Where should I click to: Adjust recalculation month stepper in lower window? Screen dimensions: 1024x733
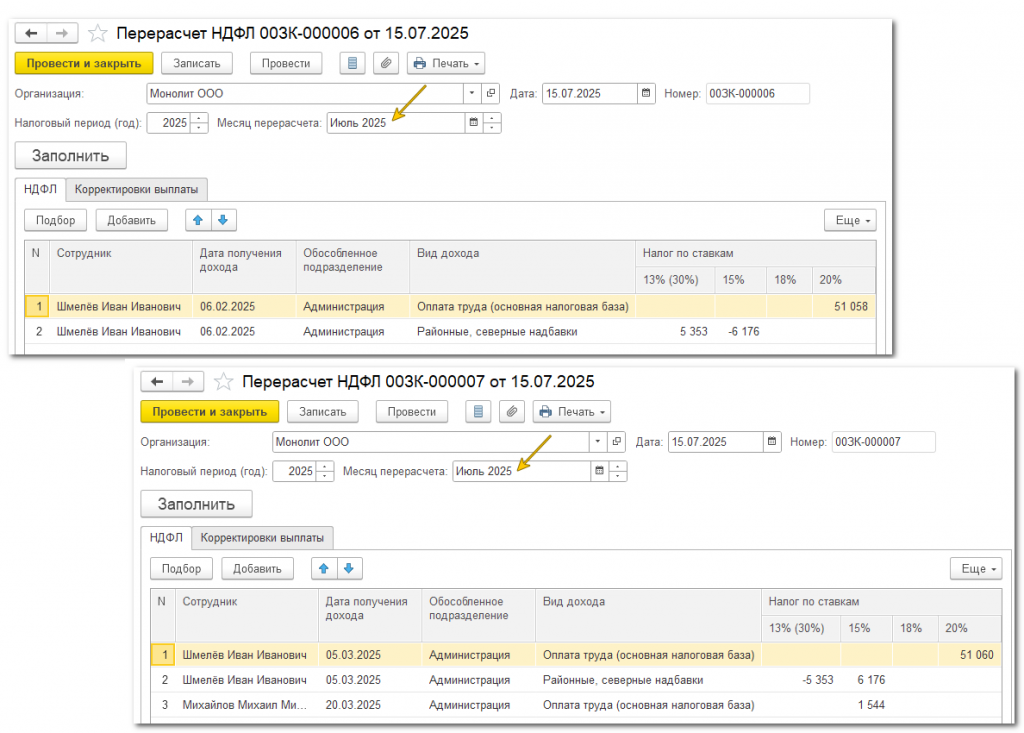click(618, 471)
